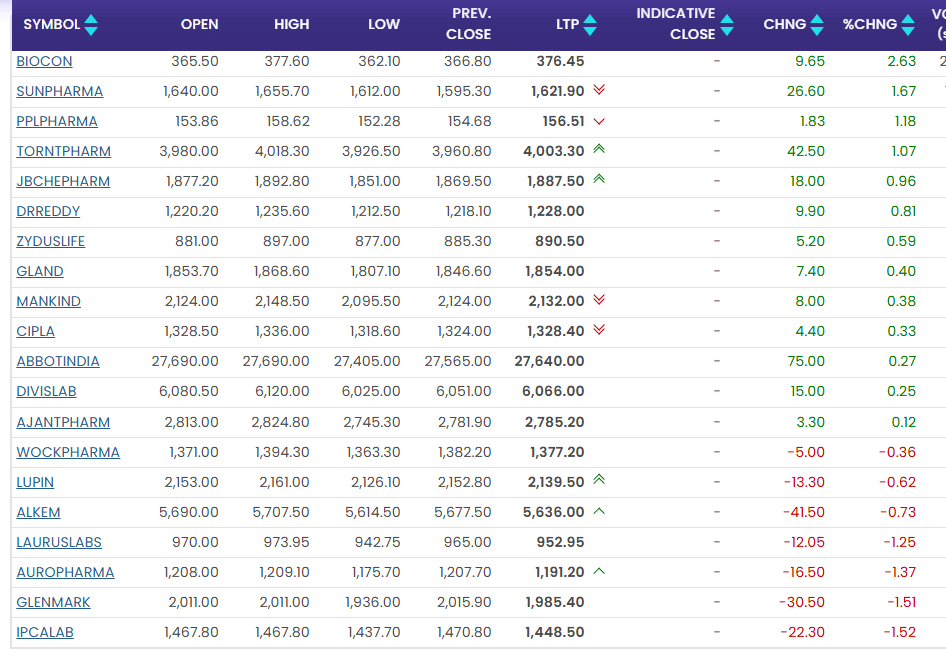Viewport: 946px width, 656px height.
Task: Open the GLENMARK symbol link
Action: tap(53, 602)
